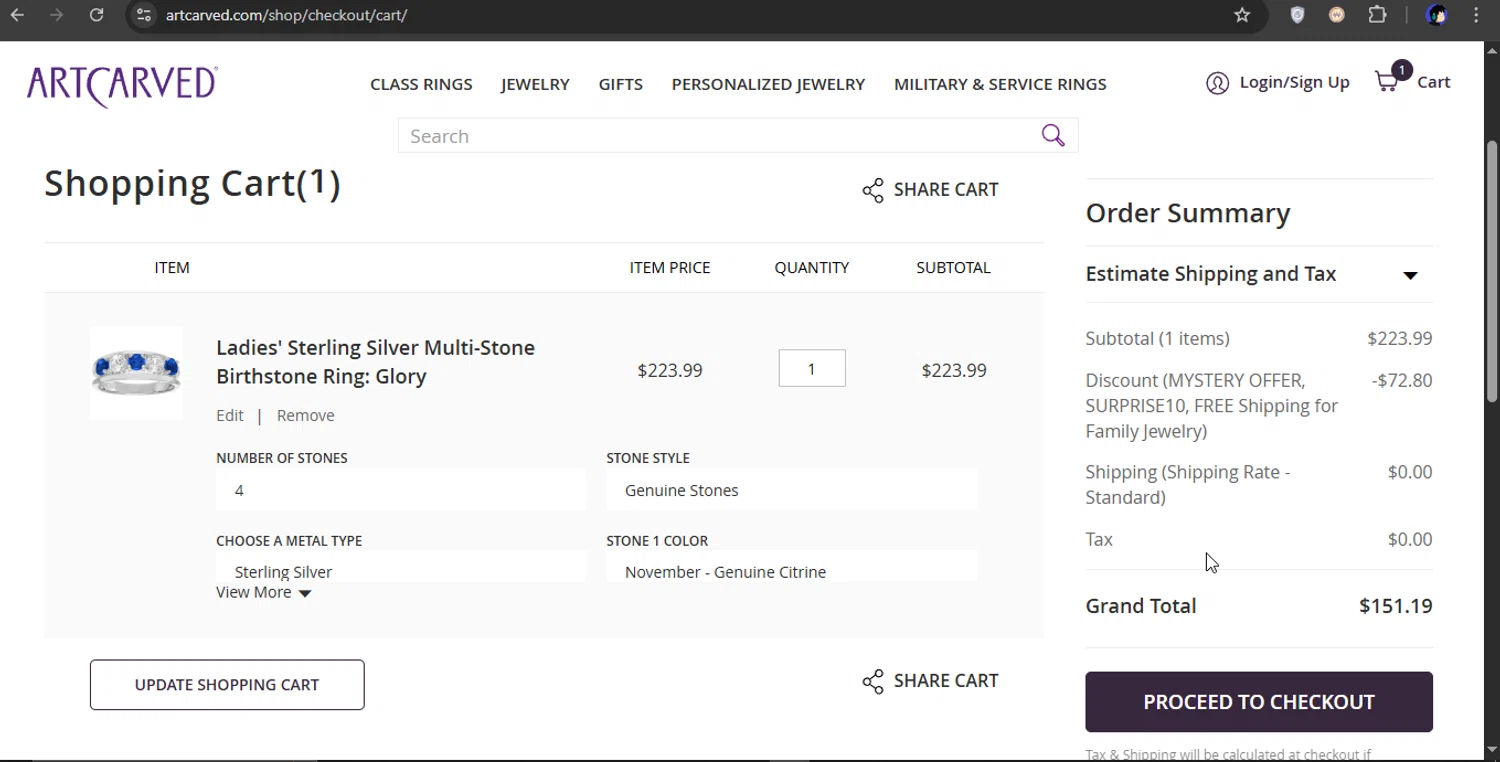
Task: Open site information icon in address bar
Action: click(144, 15)
